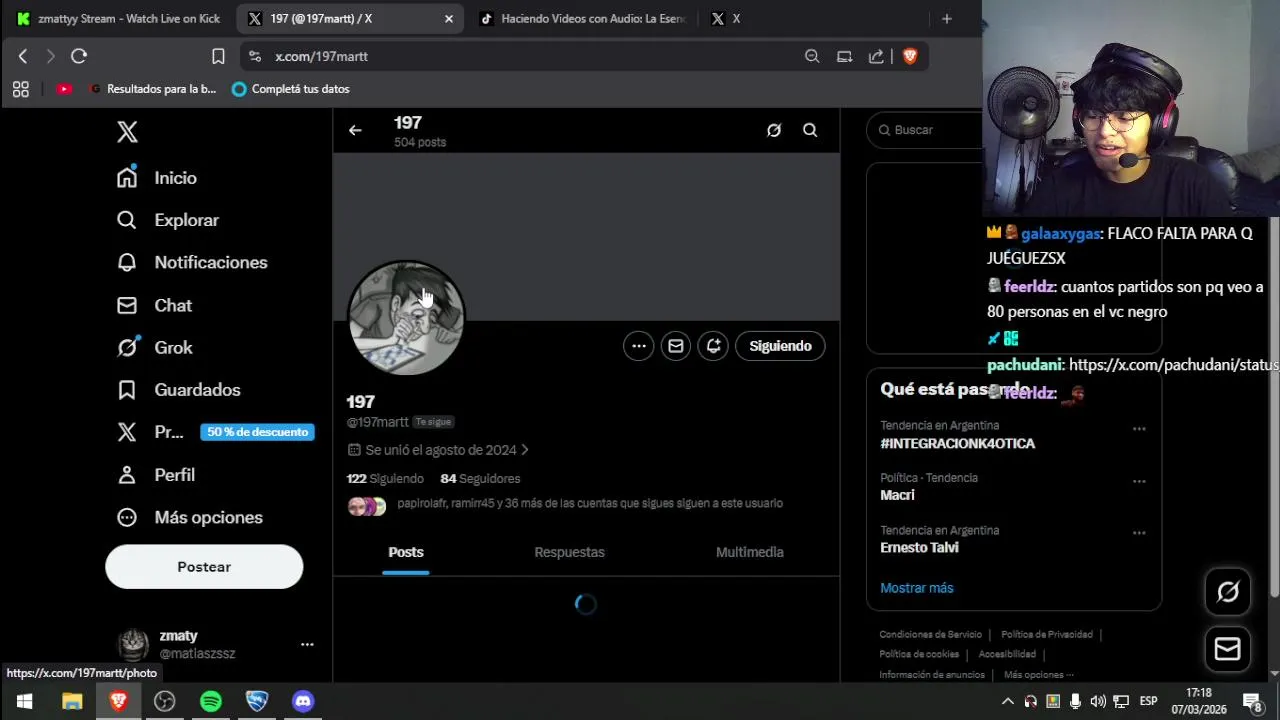
Task: Select the Posts tab
Action: pyautogui.click(x=406, y=552)
